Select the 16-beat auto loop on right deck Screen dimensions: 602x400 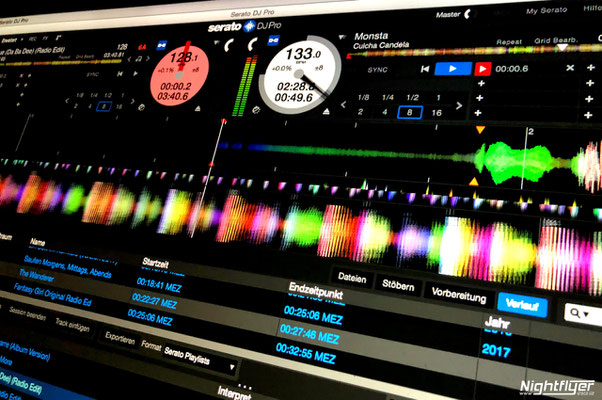437,113
